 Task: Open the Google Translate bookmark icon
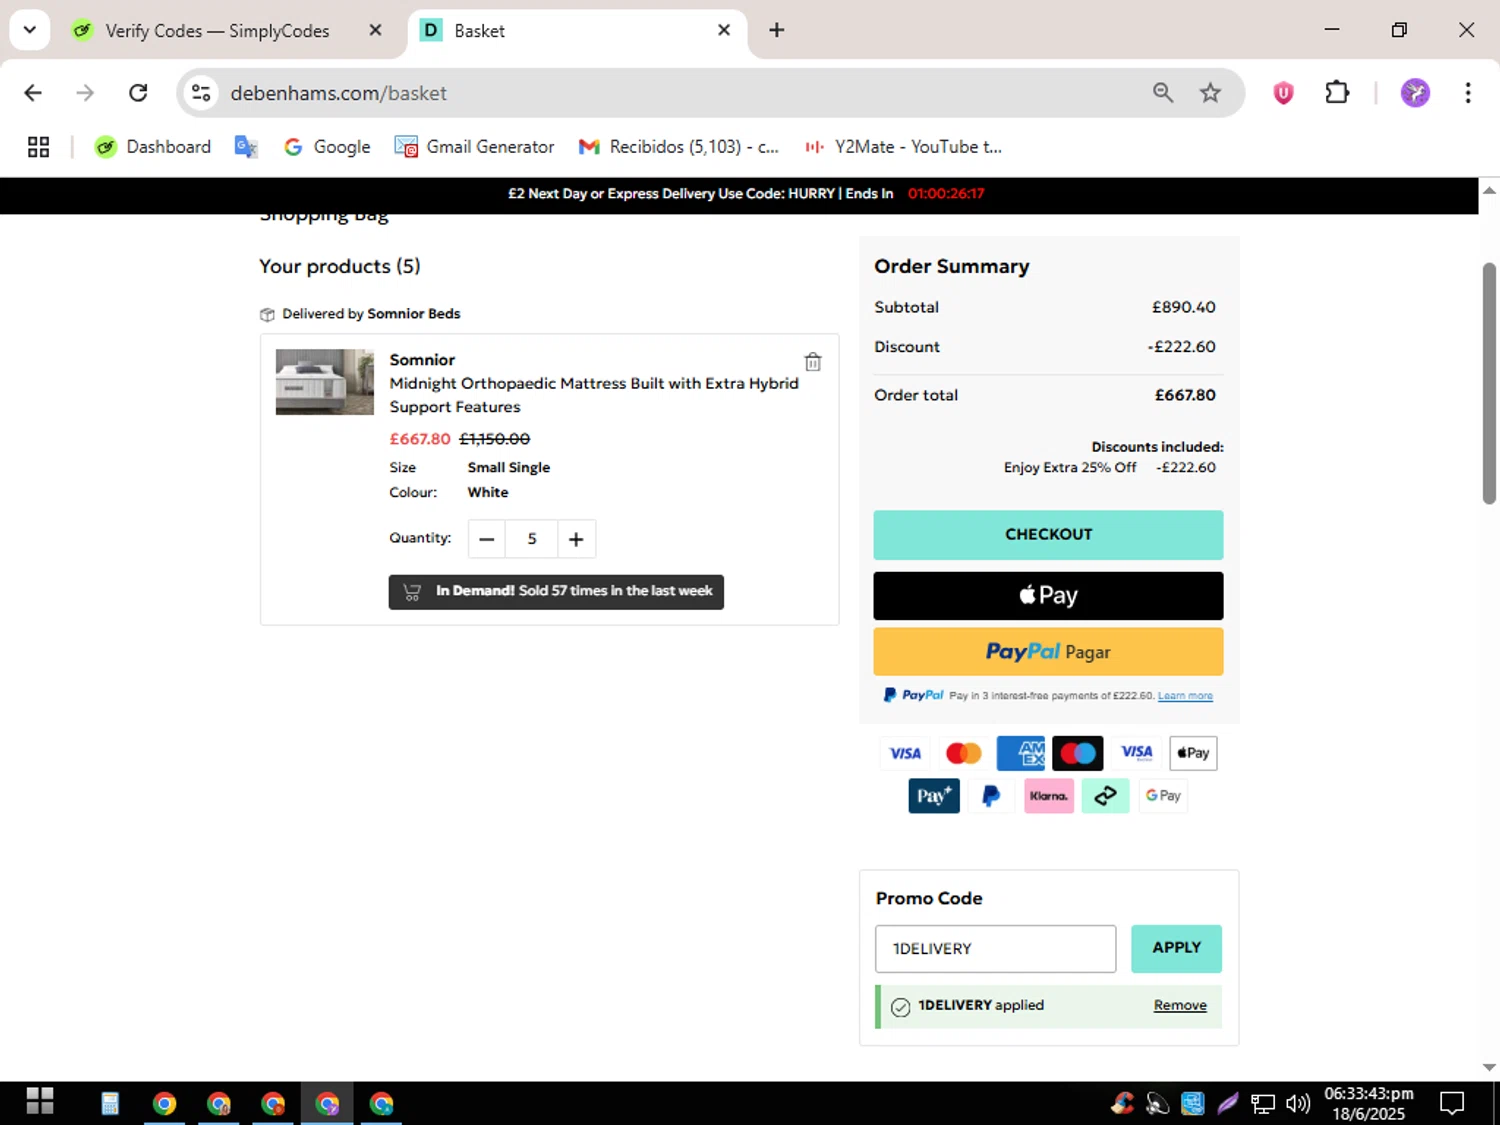click(246, 147)
